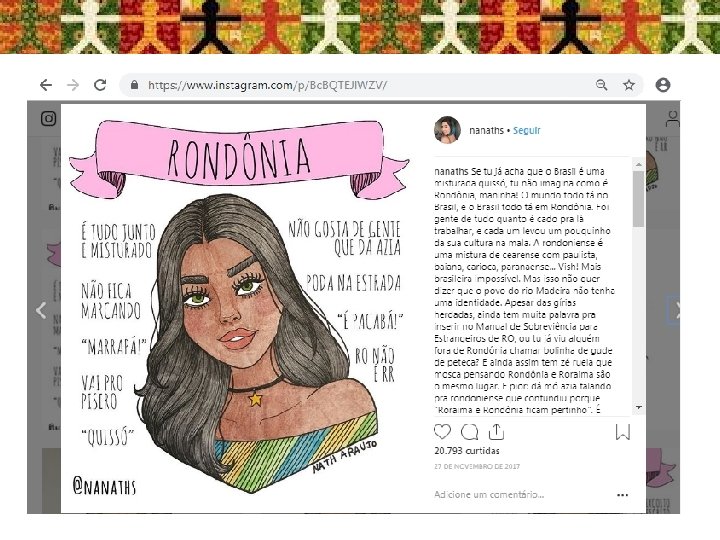Bookmark this page with the star icon

point(629,85)
